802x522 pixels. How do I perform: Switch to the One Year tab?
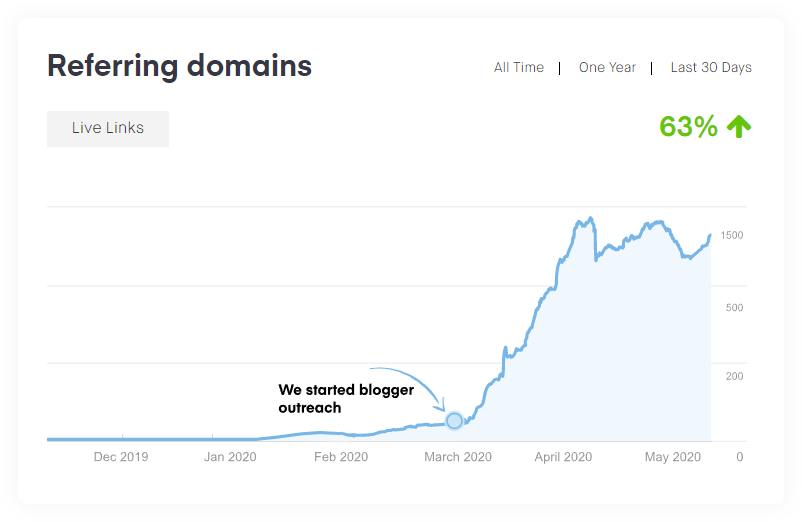[607, 68]
